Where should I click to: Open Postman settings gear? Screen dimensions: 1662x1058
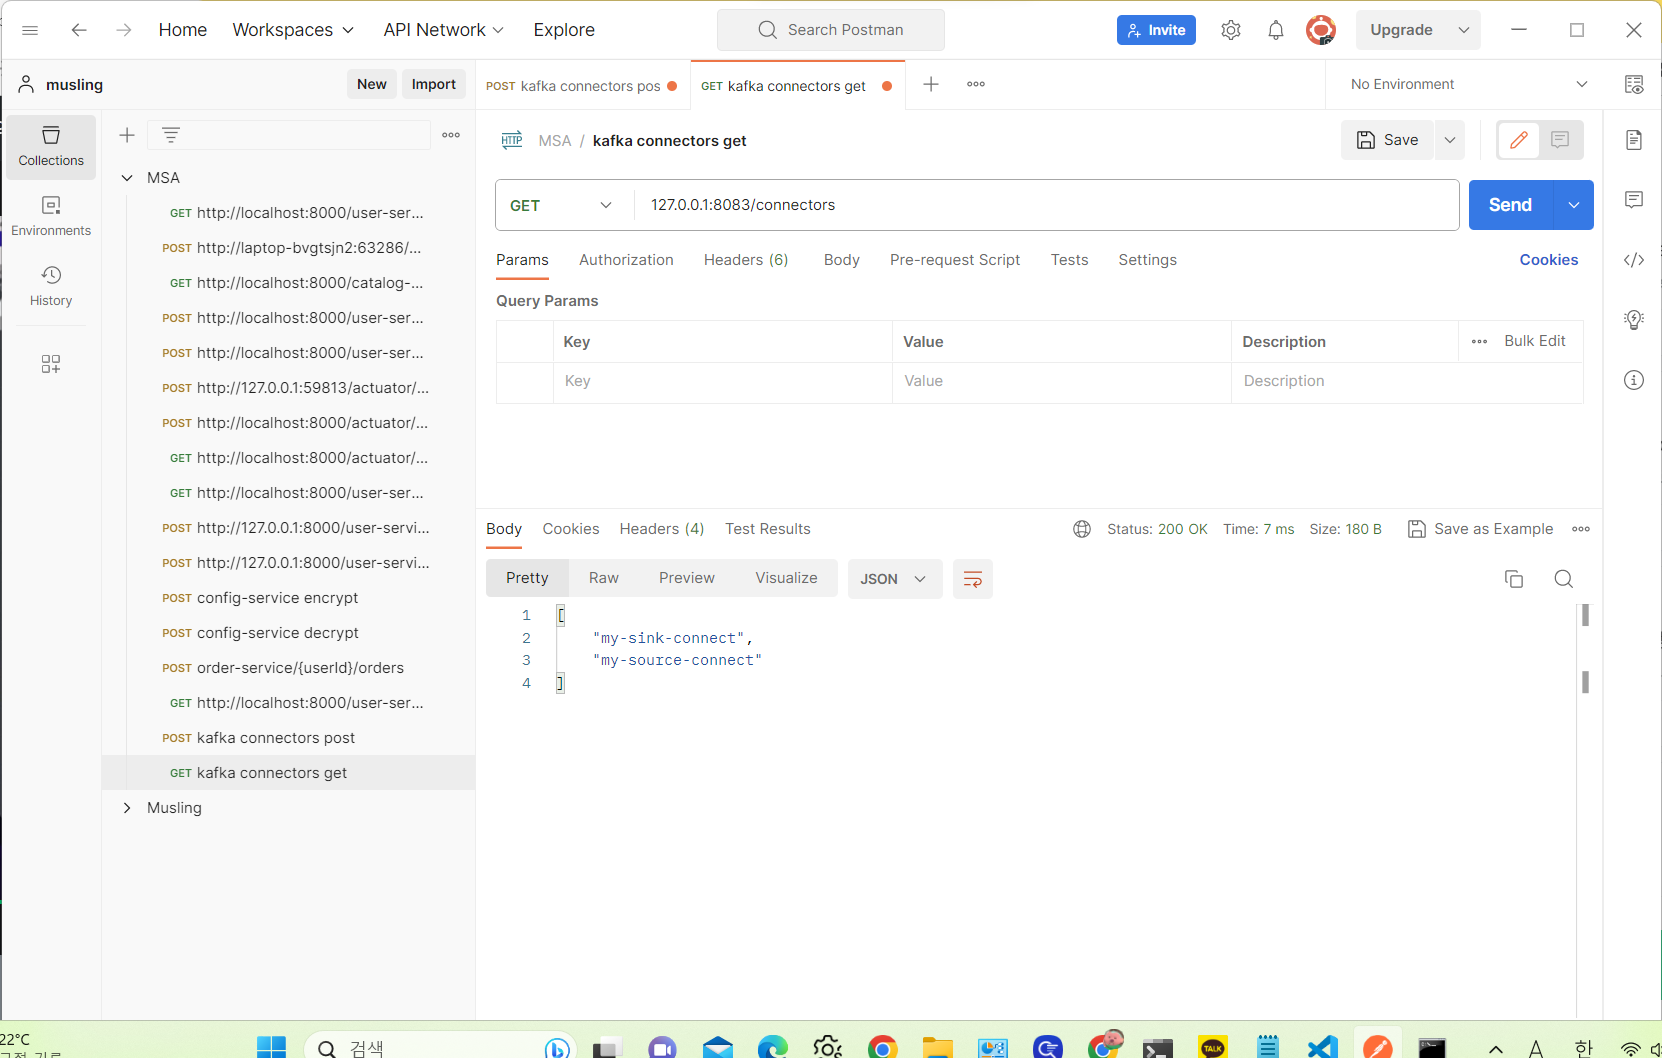point(1231,30)
